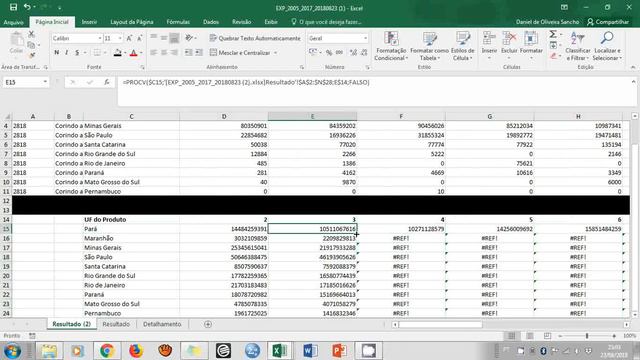Toggle Bold (N) formatting
The height and width of the screenshot is (360, 640).
click(56, 52)
